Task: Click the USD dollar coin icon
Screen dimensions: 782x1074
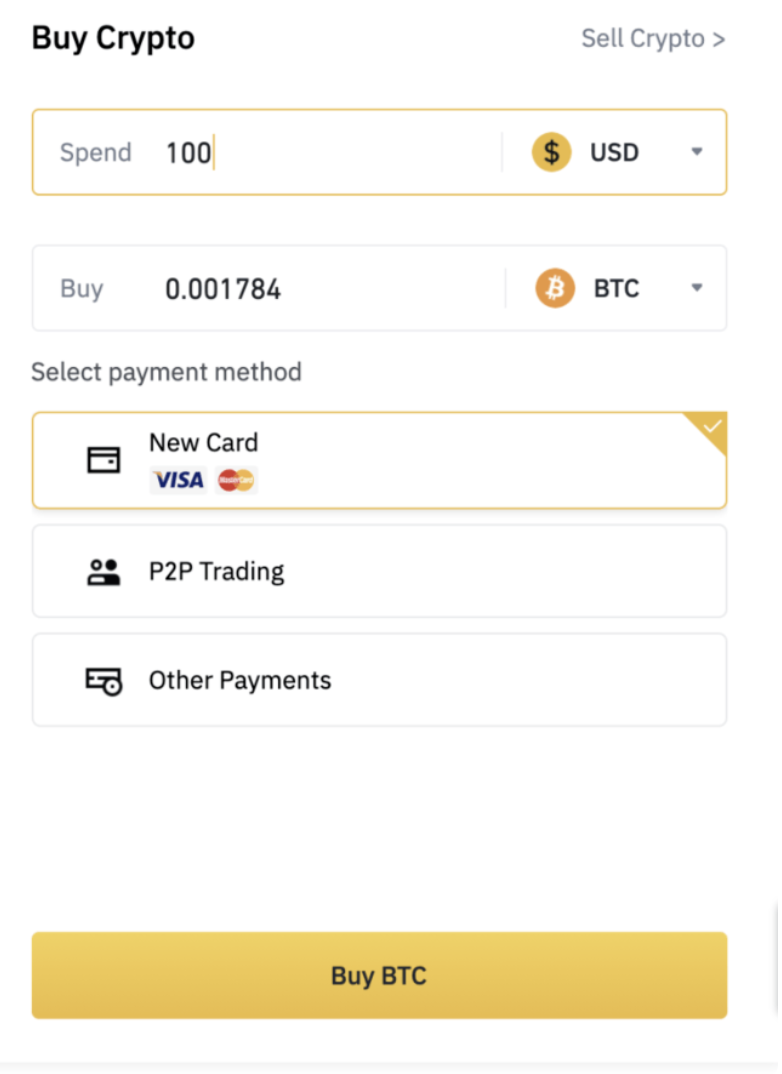Action: [551, 152]
